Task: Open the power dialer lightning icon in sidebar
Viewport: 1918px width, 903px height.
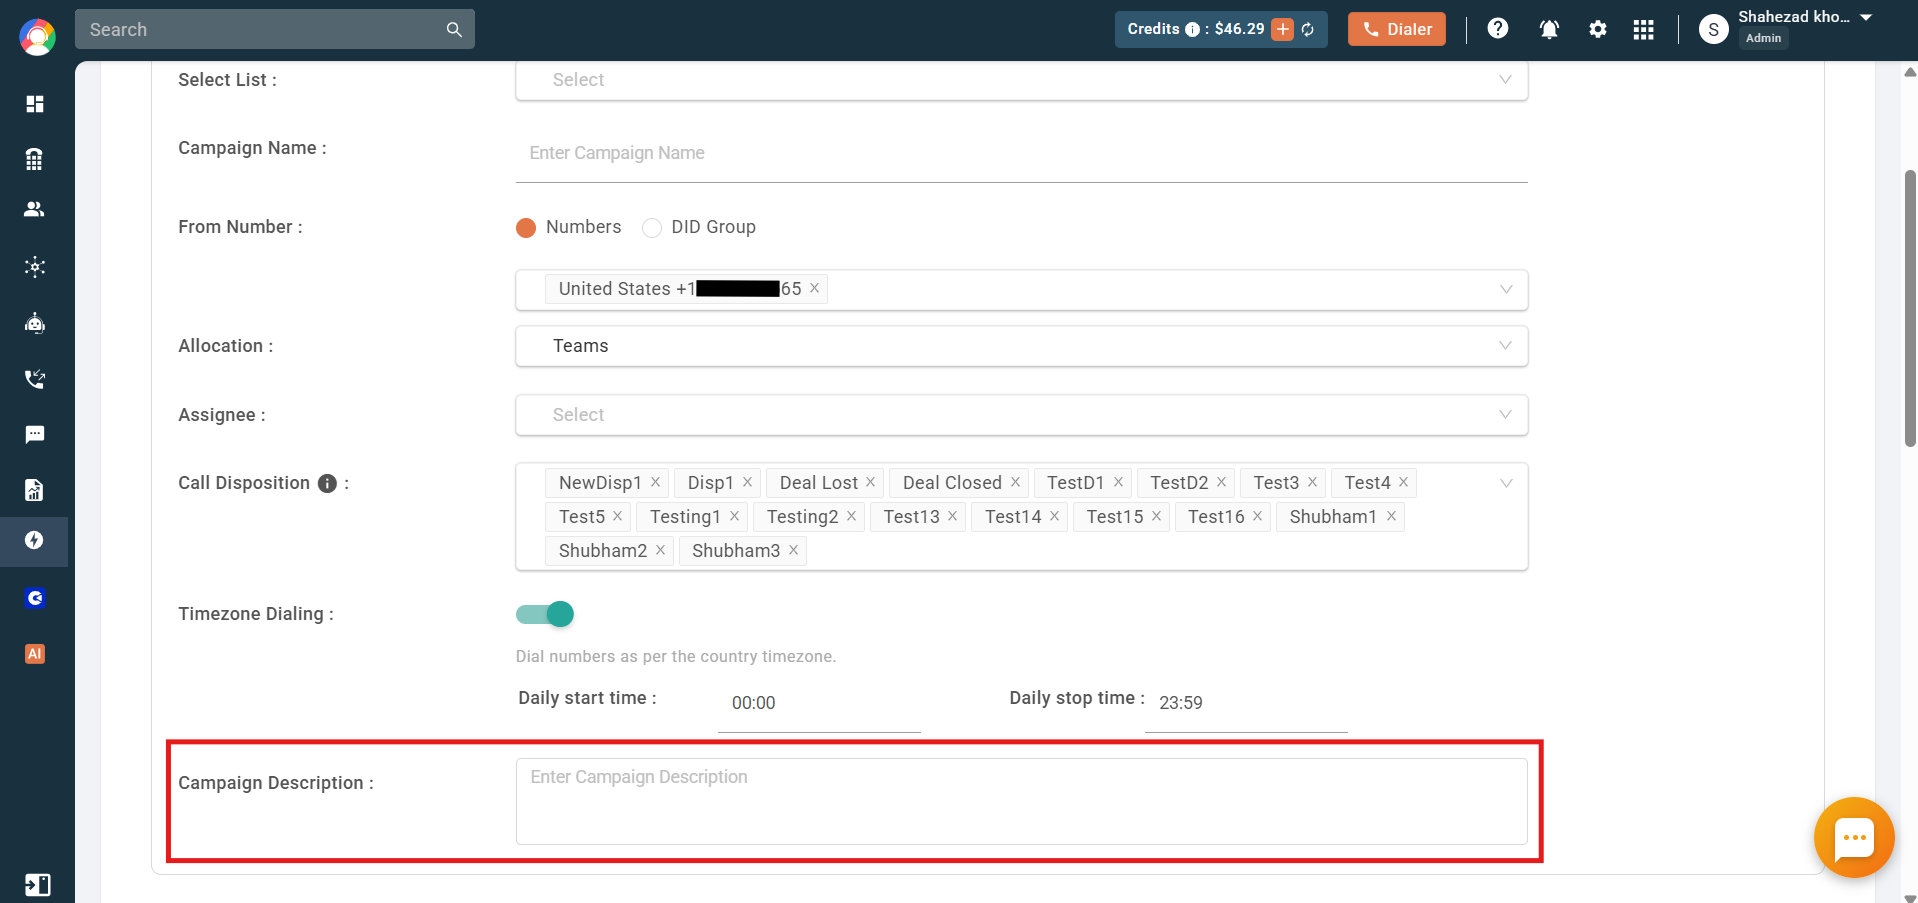Action: 35,540
